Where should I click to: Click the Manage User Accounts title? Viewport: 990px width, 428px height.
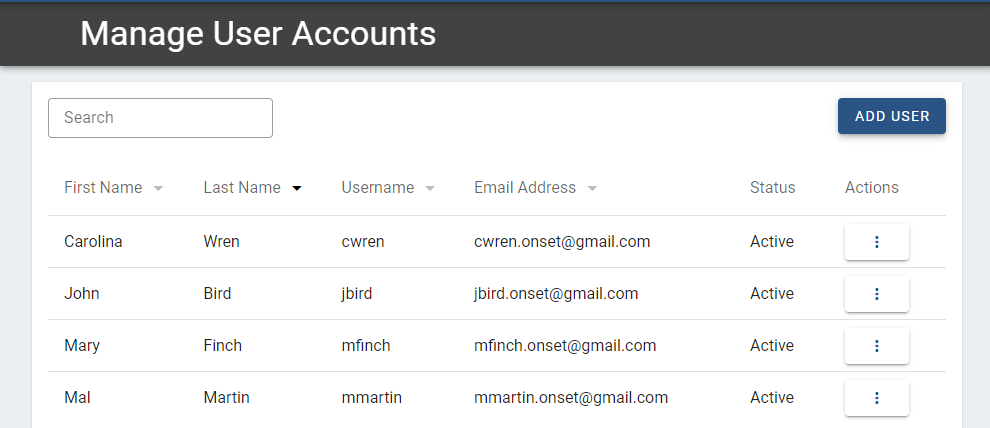pos(258,33)
